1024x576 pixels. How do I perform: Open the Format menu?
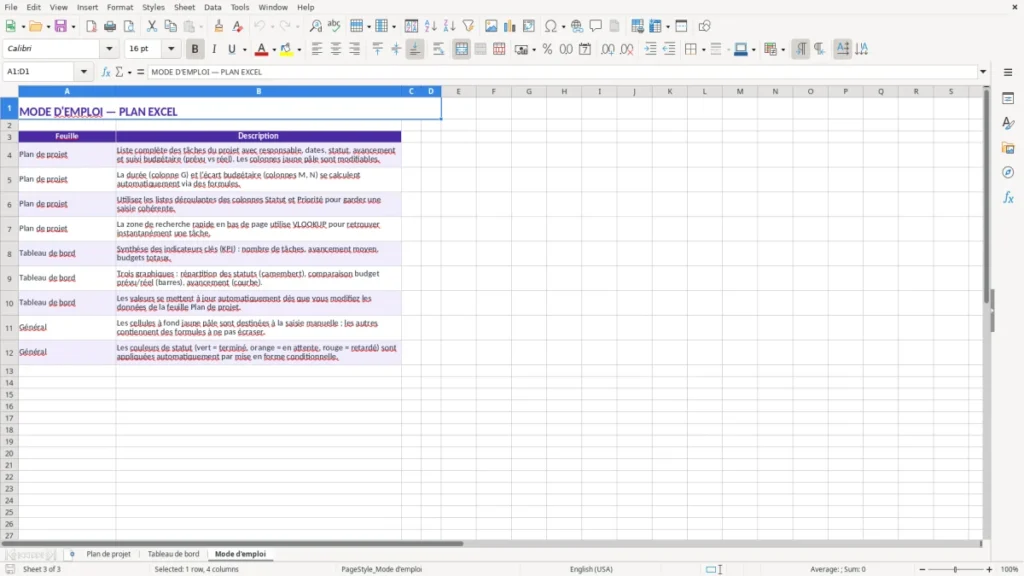(x=120, y=7)
